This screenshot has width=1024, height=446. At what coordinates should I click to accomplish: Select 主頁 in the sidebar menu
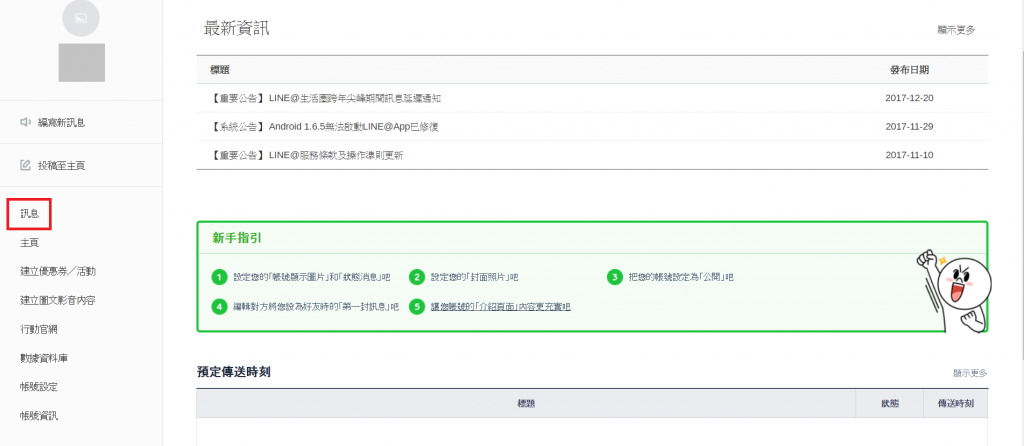click(29, 243)
